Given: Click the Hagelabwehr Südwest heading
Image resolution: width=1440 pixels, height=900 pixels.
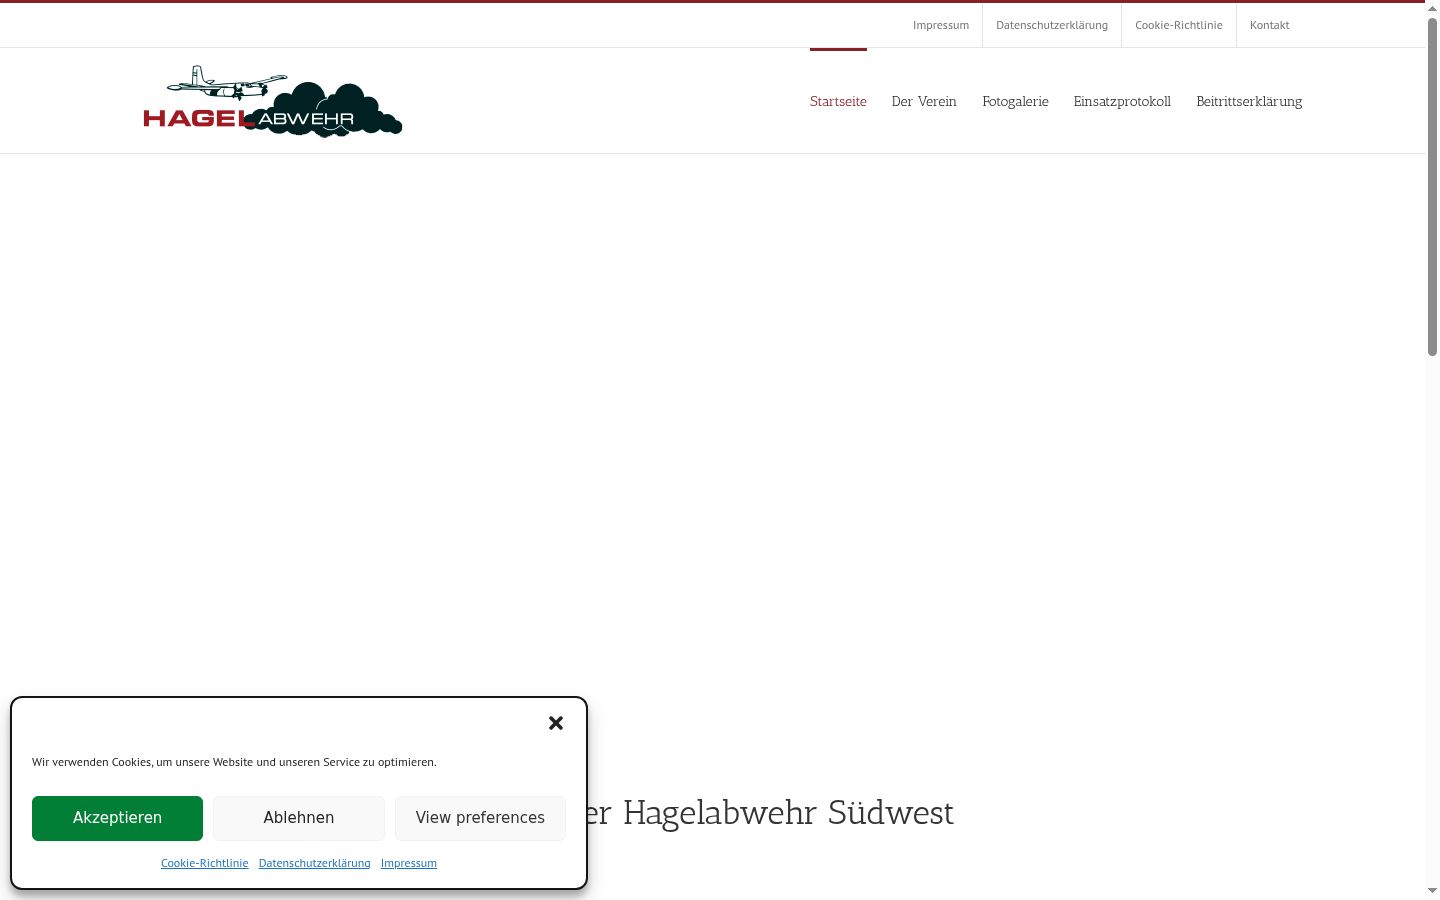Looking at the screenshot, I should tap(771, 813).
